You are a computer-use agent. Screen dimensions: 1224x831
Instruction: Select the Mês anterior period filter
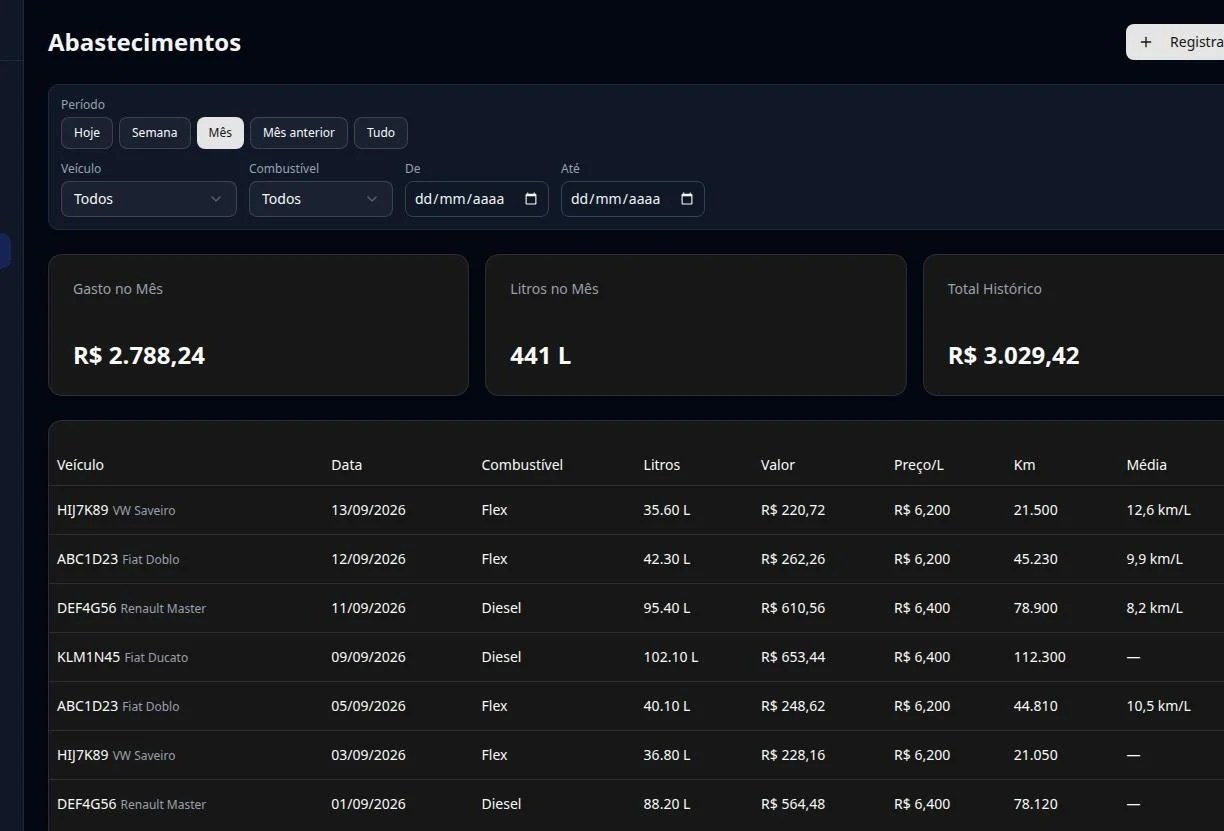click(299, 133)
